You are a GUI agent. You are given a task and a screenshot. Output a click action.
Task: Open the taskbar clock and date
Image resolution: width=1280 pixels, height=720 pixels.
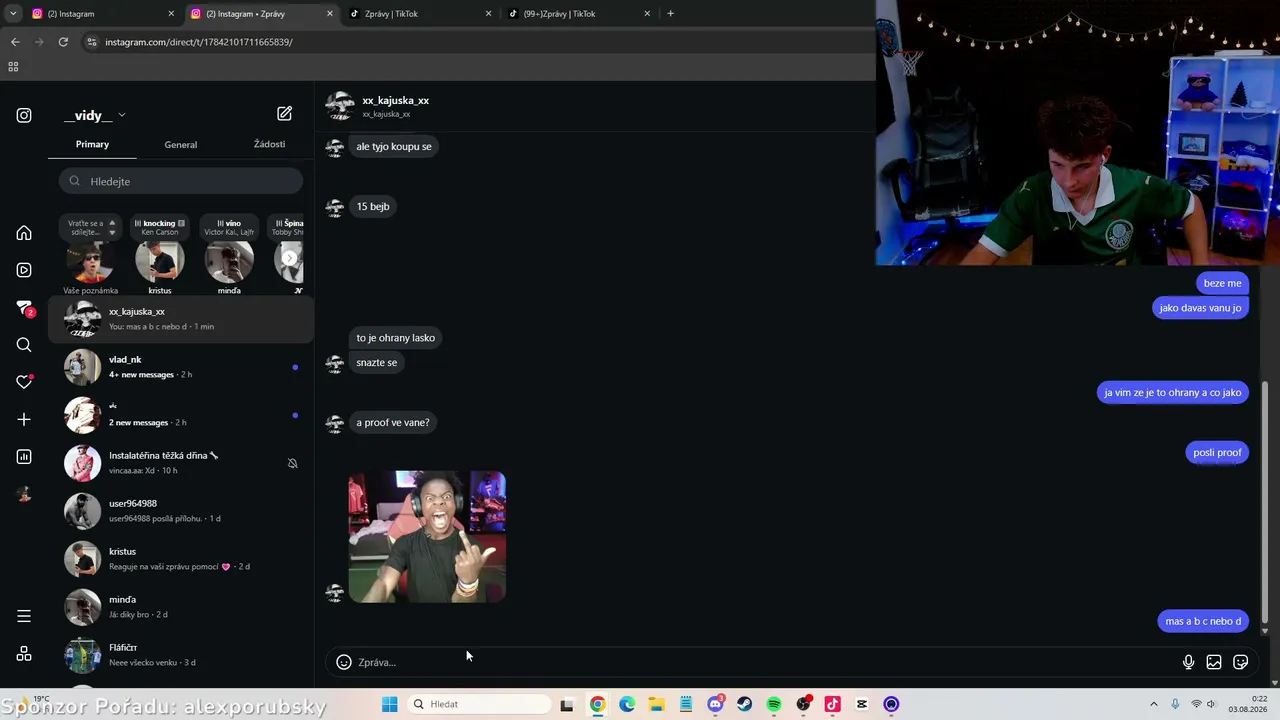point(1249,704)
